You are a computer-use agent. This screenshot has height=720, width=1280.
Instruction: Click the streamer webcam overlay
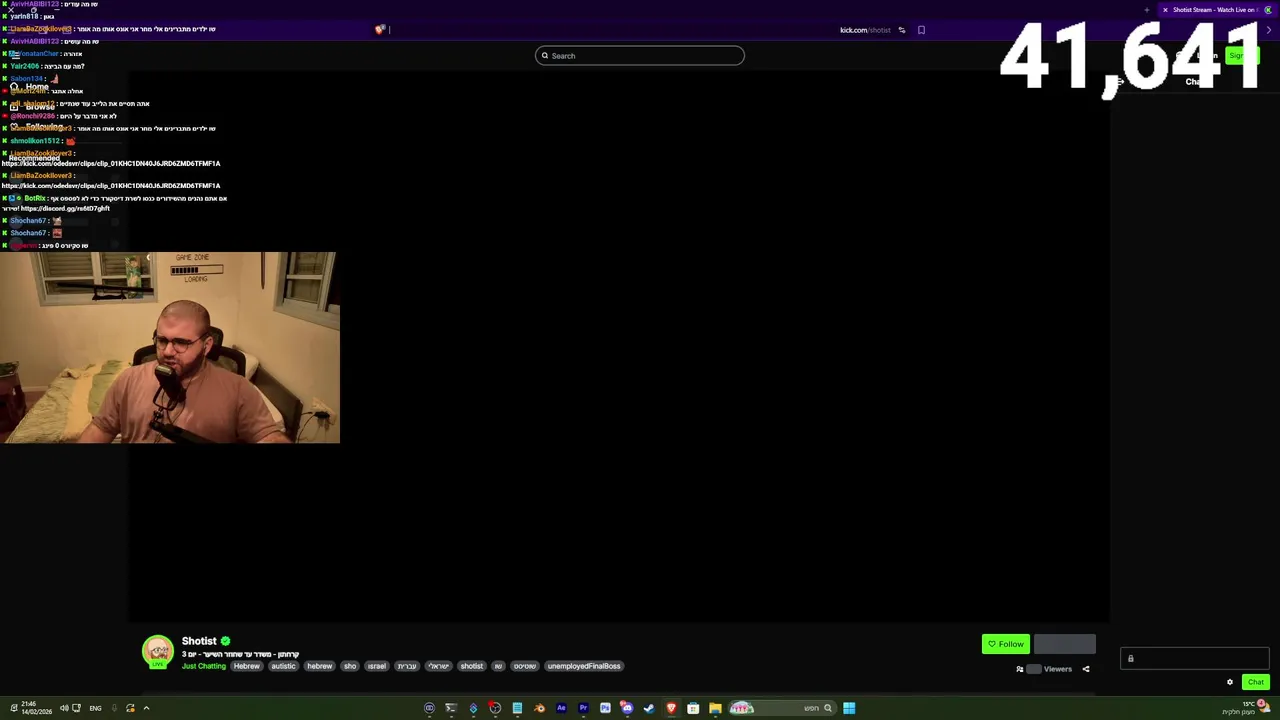(x=170, y=347)
